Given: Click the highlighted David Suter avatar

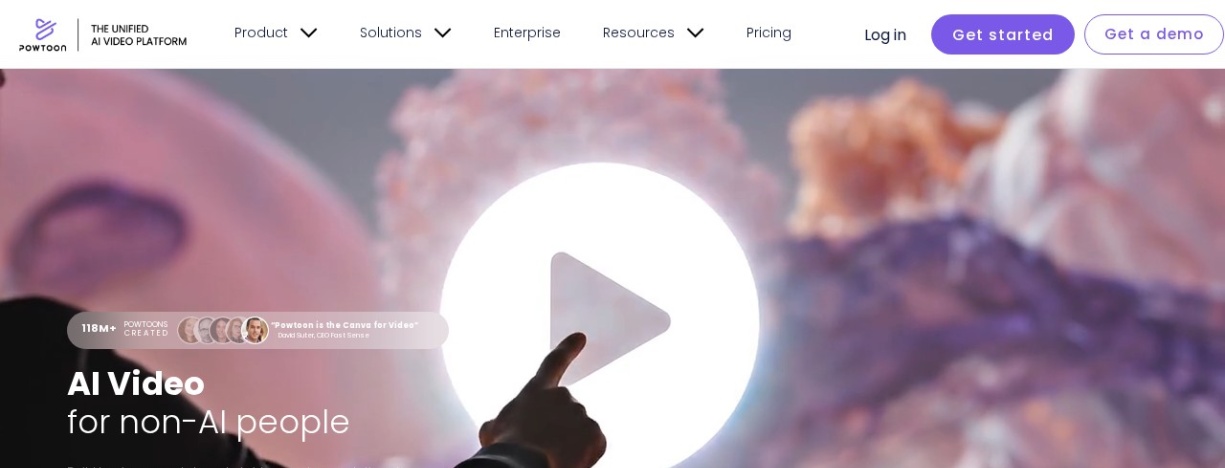Looking at the screenshot, I should click(255, 330).
